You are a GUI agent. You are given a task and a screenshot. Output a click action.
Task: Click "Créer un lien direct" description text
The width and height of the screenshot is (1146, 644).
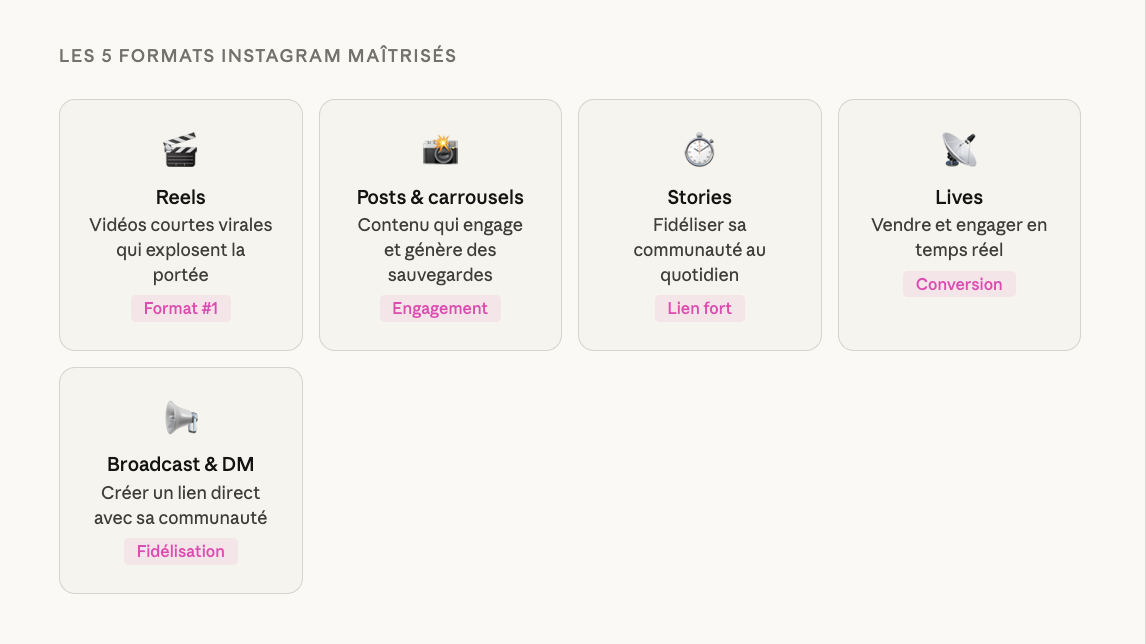click(x=181, y=493)
